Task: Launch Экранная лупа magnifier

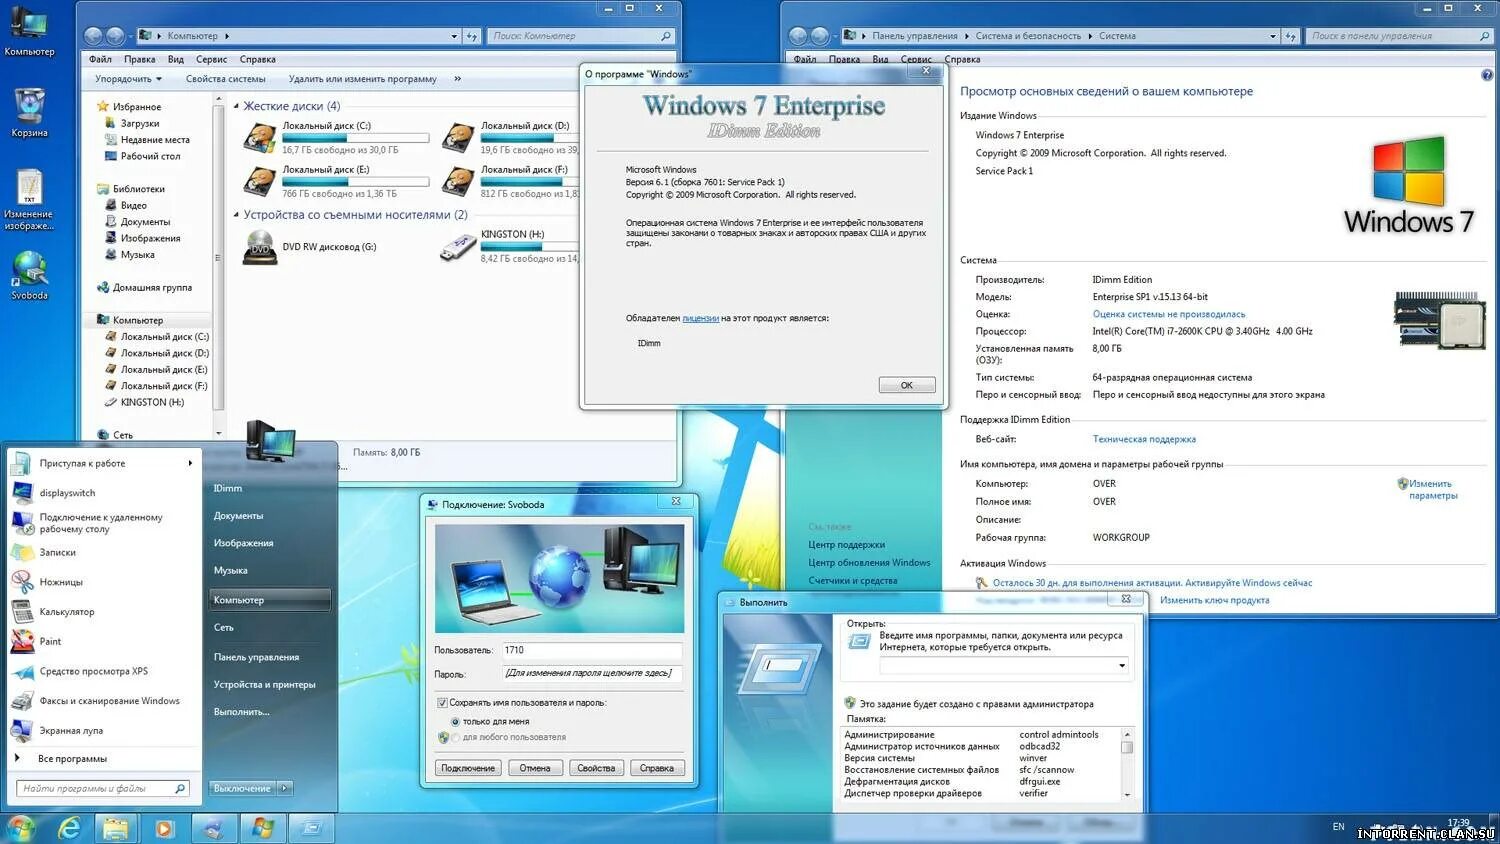Action: pos(71,731)
